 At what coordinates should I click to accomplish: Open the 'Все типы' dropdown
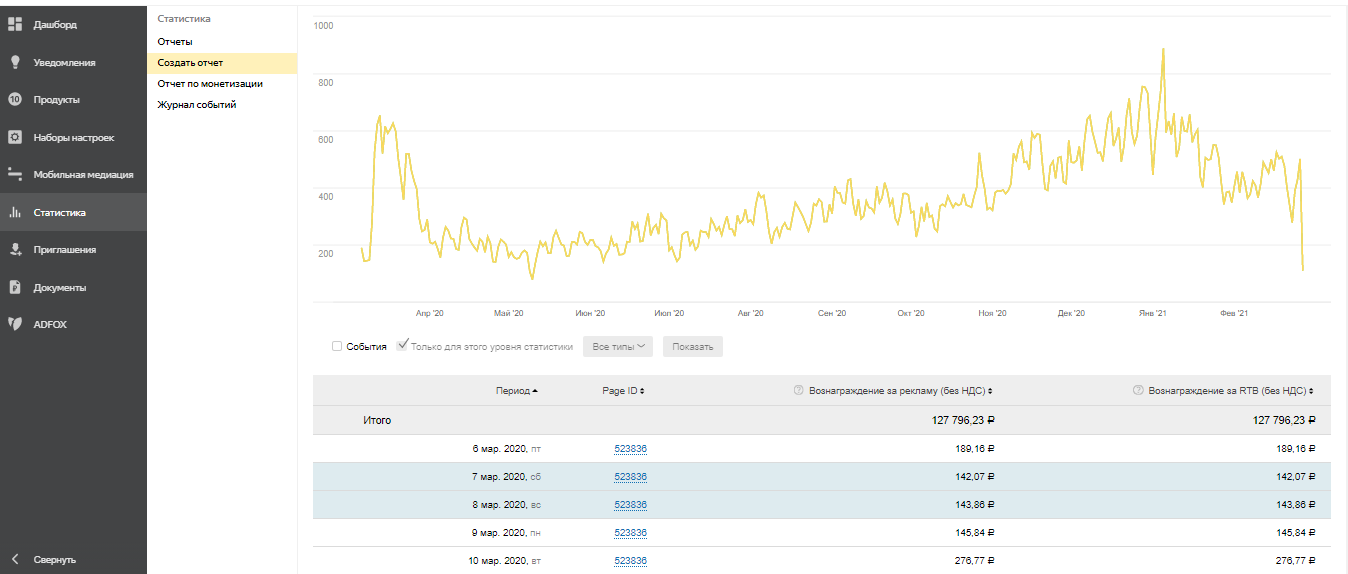pyautogui.click(x=617, y=347)
